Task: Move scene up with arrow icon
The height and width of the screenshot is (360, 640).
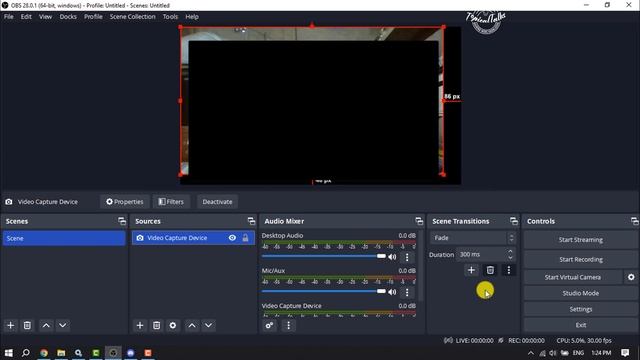Action: [x=46, y=325]
